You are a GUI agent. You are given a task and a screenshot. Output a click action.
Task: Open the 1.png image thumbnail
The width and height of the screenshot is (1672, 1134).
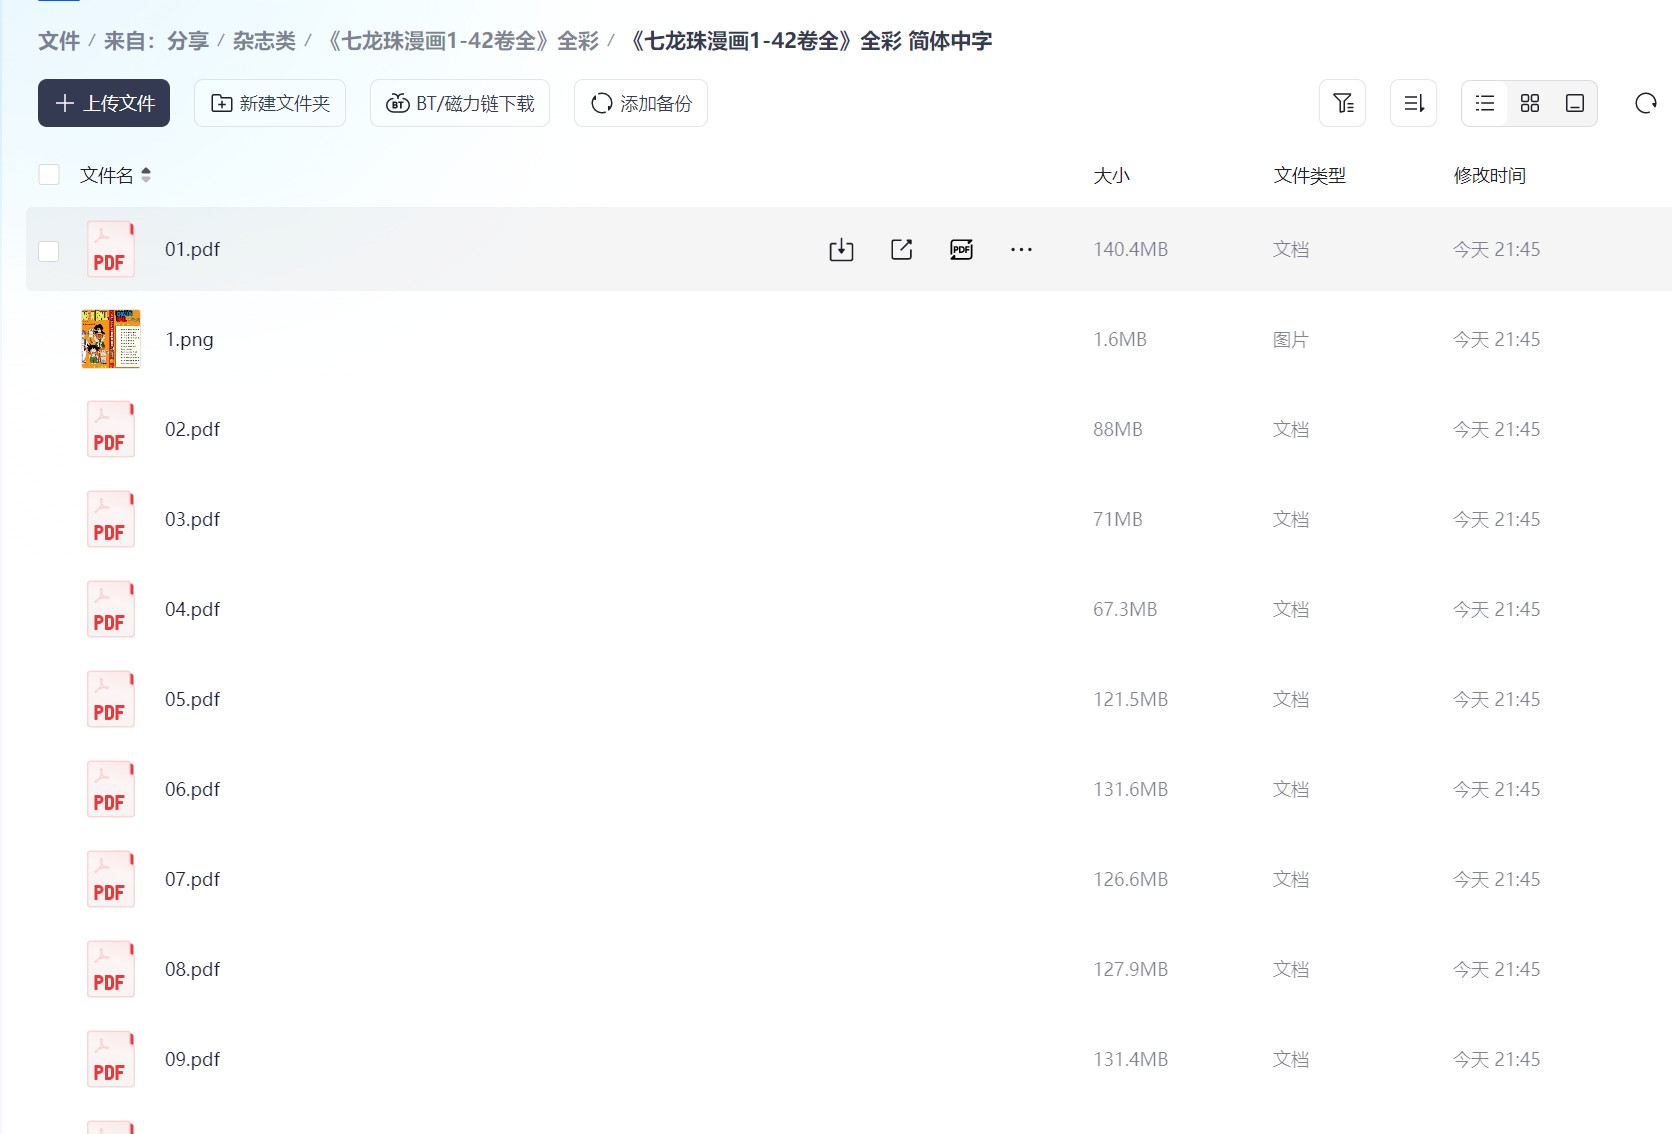111,339
